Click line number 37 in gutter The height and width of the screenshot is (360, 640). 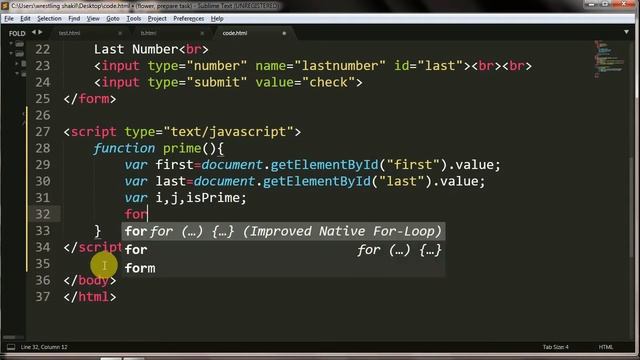(x=42, y=297)
